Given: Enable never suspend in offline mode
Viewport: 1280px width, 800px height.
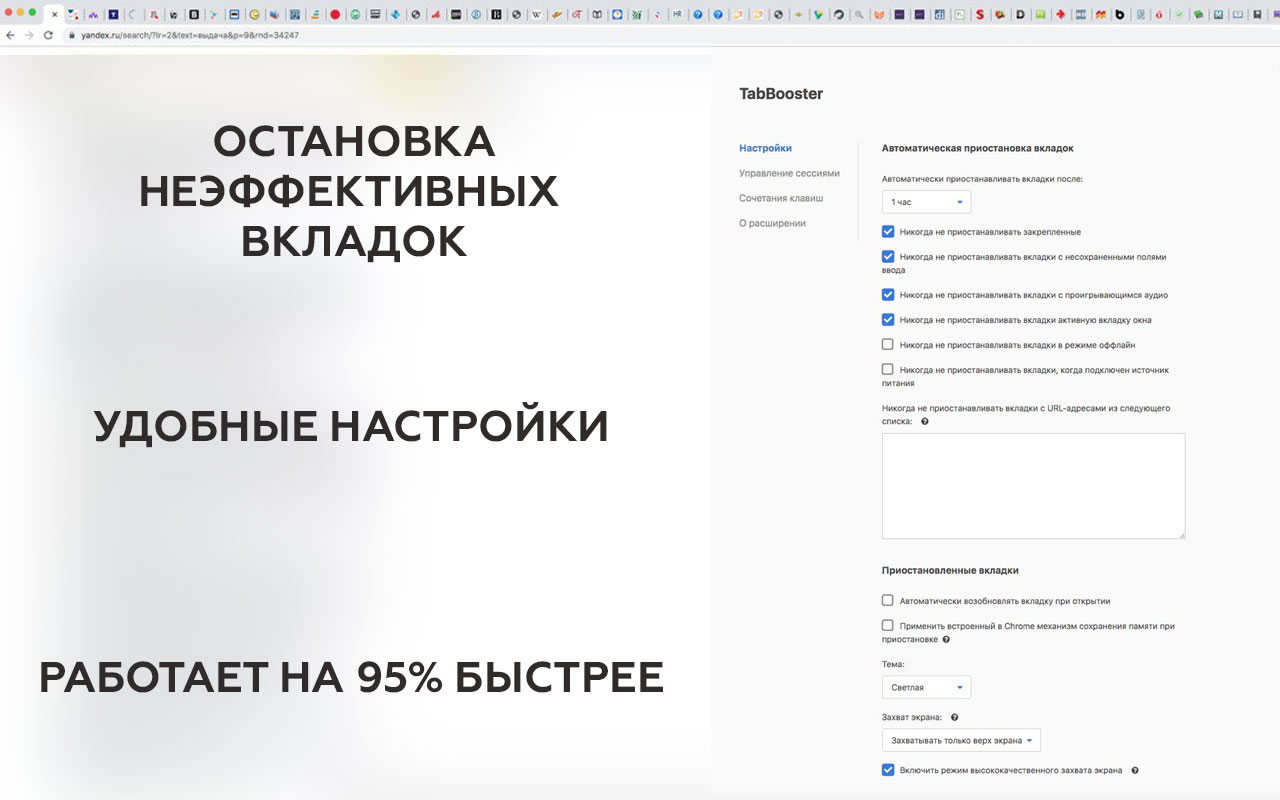Looking at the screenshot, I should coord(888,345).
